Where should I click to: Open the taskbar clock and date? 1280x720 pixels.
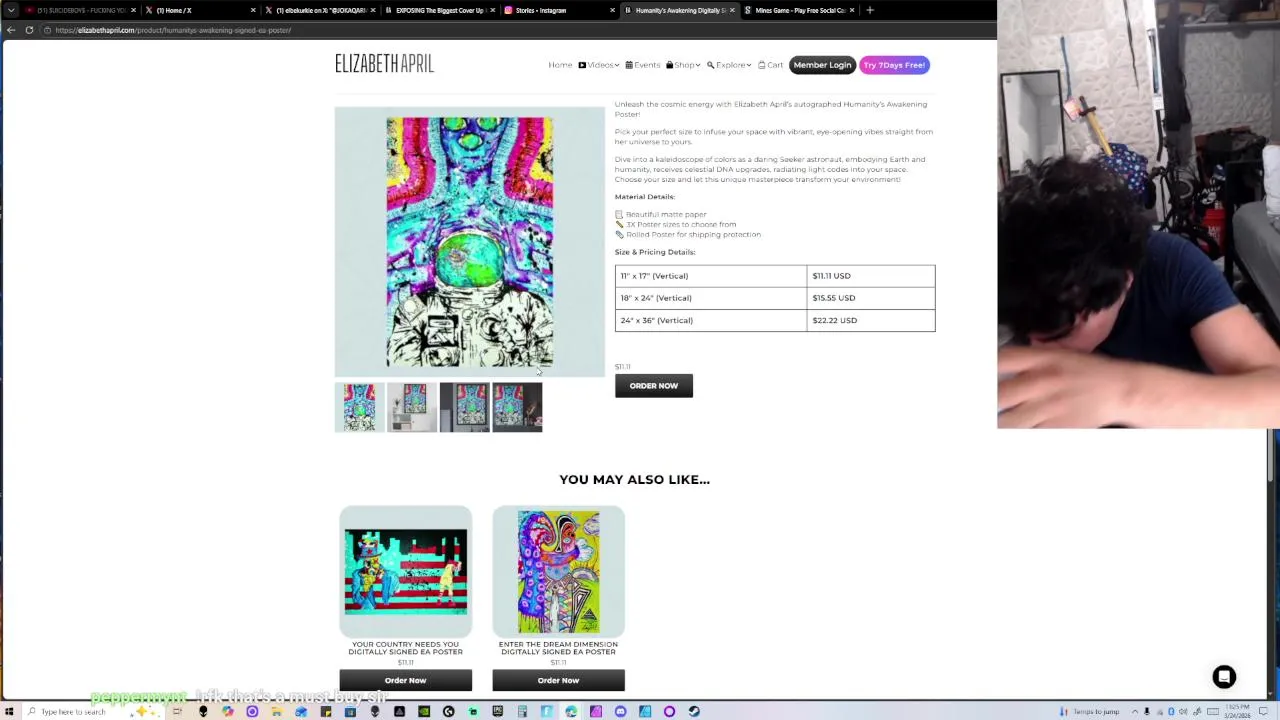point(1237,712)
